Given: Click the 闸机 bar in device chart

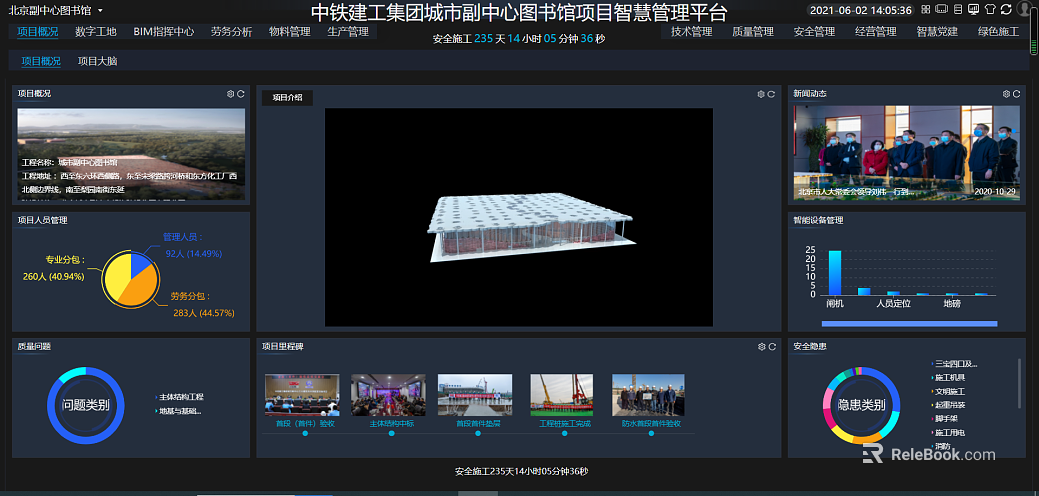Looking at the screenshot, I should click(x=835, y=273).
